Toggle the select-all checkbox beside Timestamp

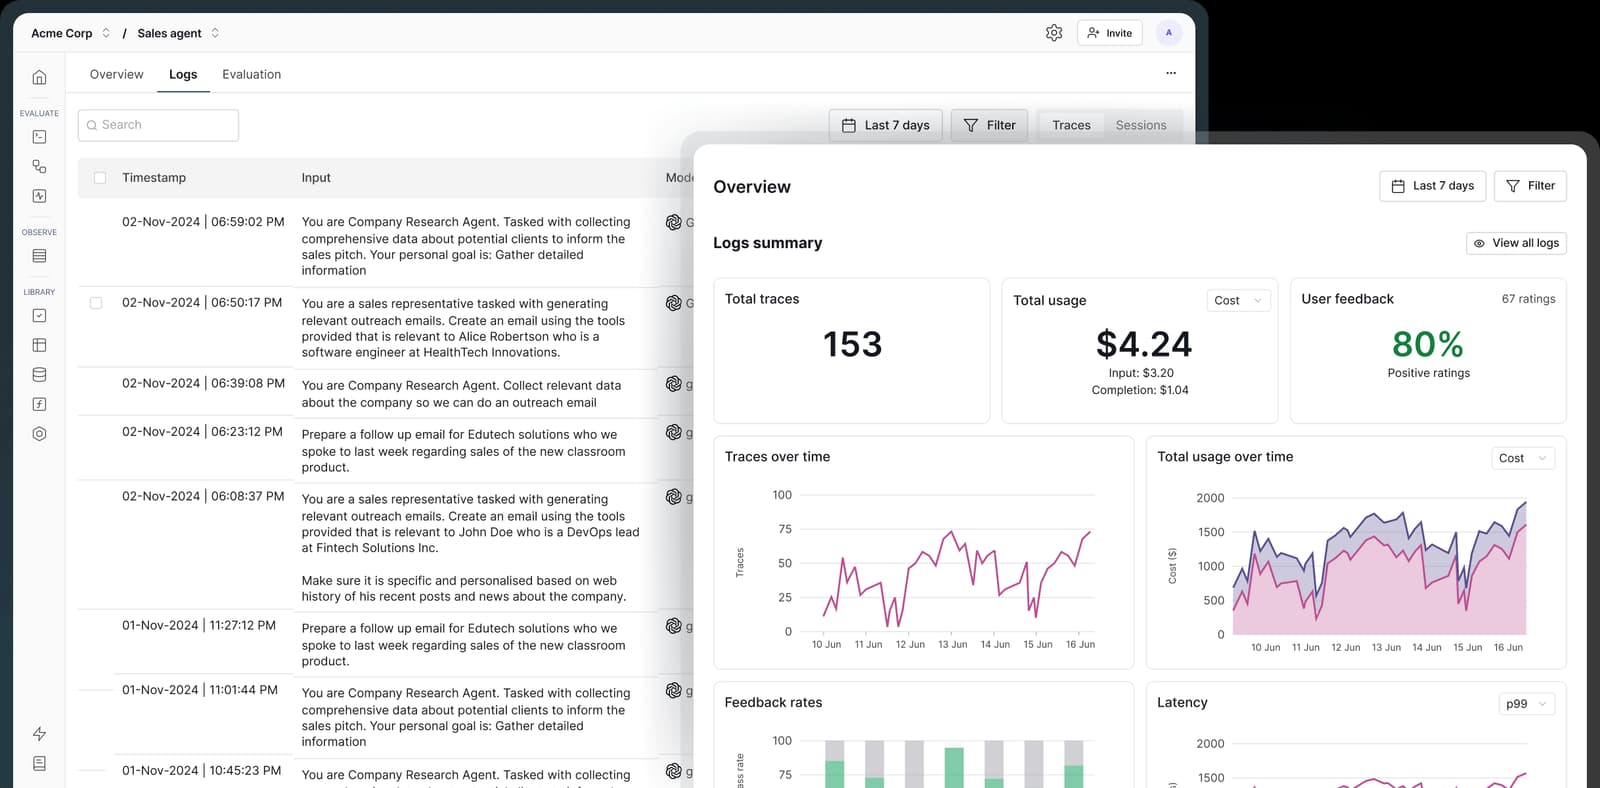coord(100,178)
